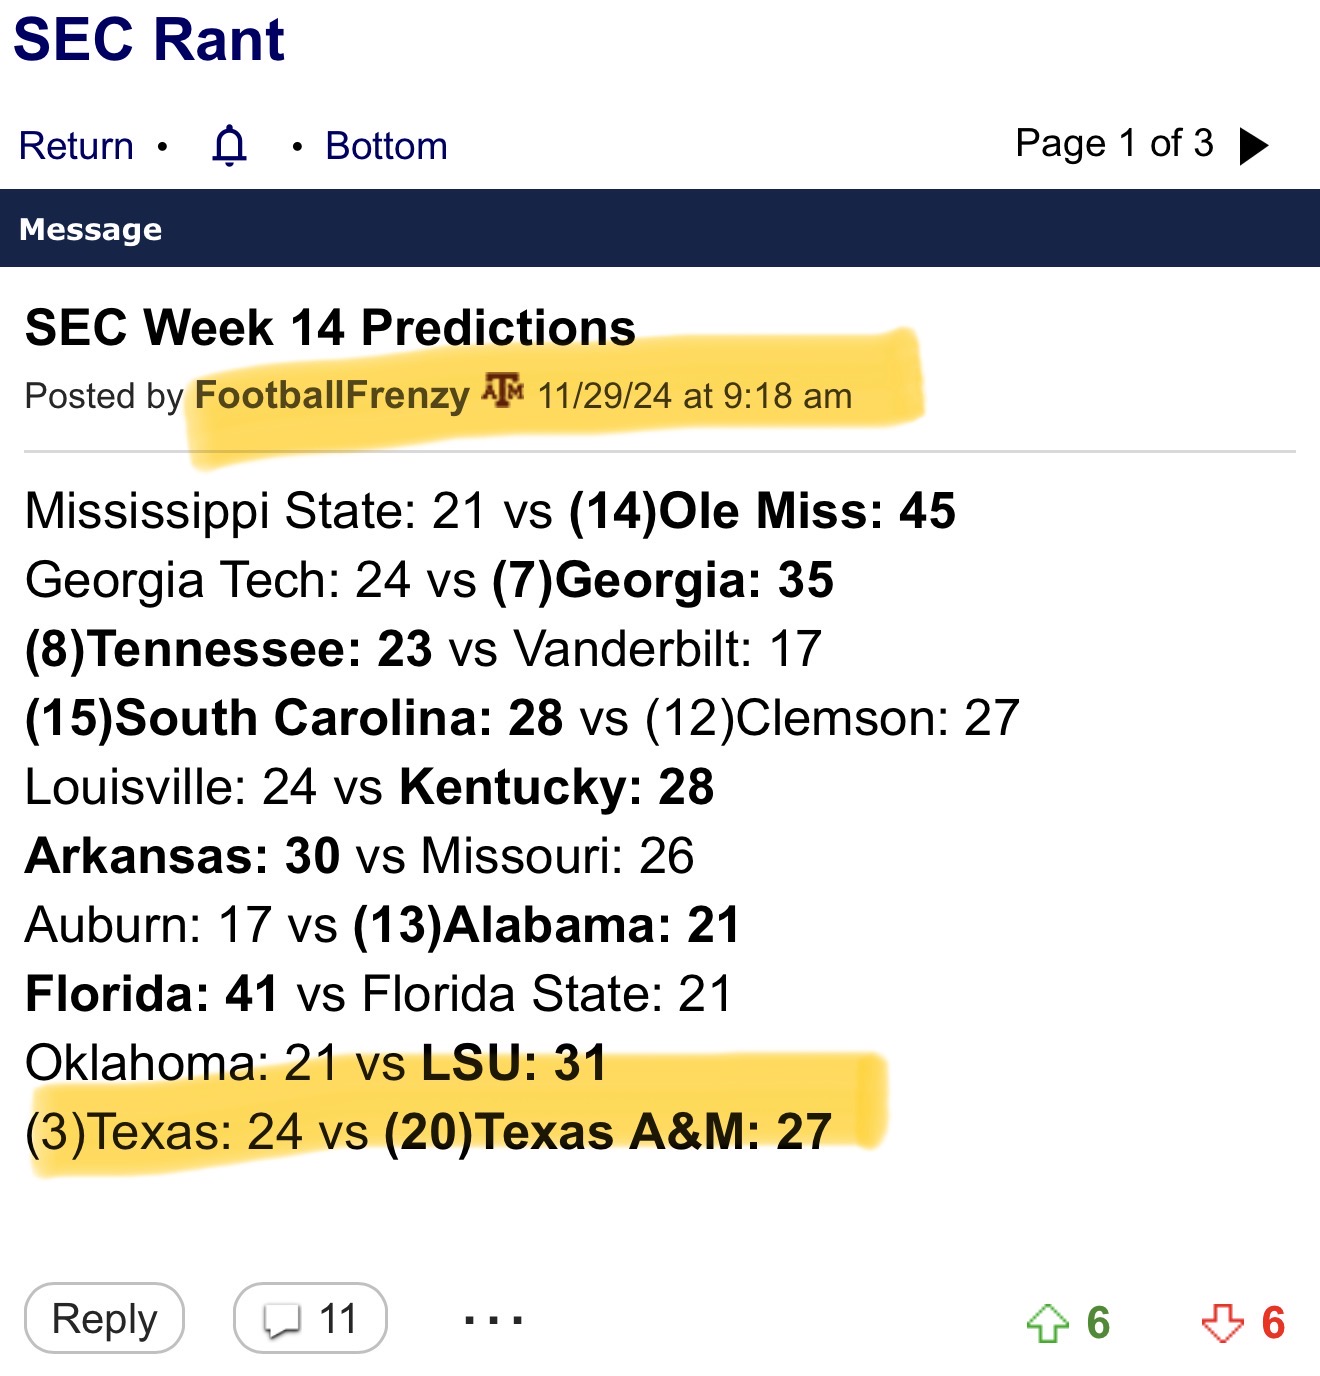Click the 11/29/24 post timestamp
This screenshot has height=1376, width=1320.
point(694,396)
